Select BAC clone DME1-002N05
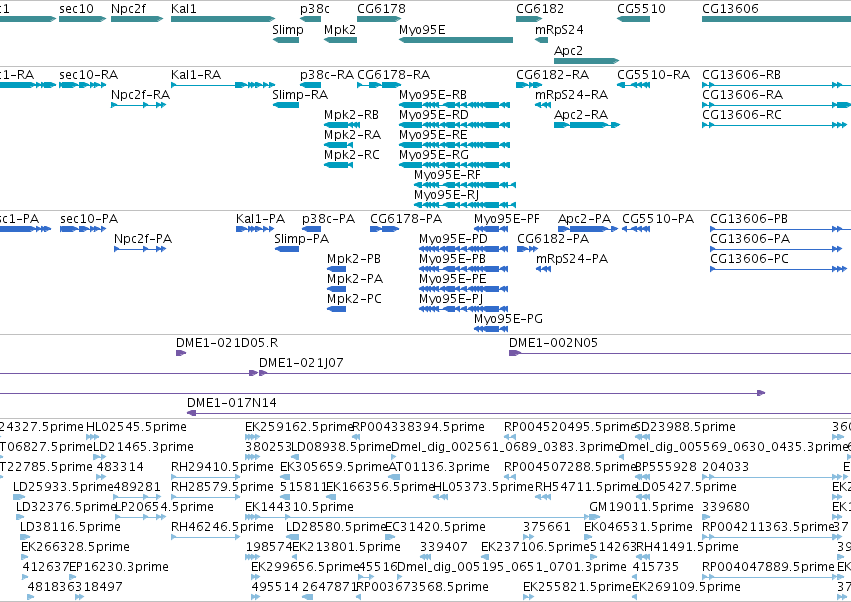This screenshot has height=602, width=851. click(553, 343)
